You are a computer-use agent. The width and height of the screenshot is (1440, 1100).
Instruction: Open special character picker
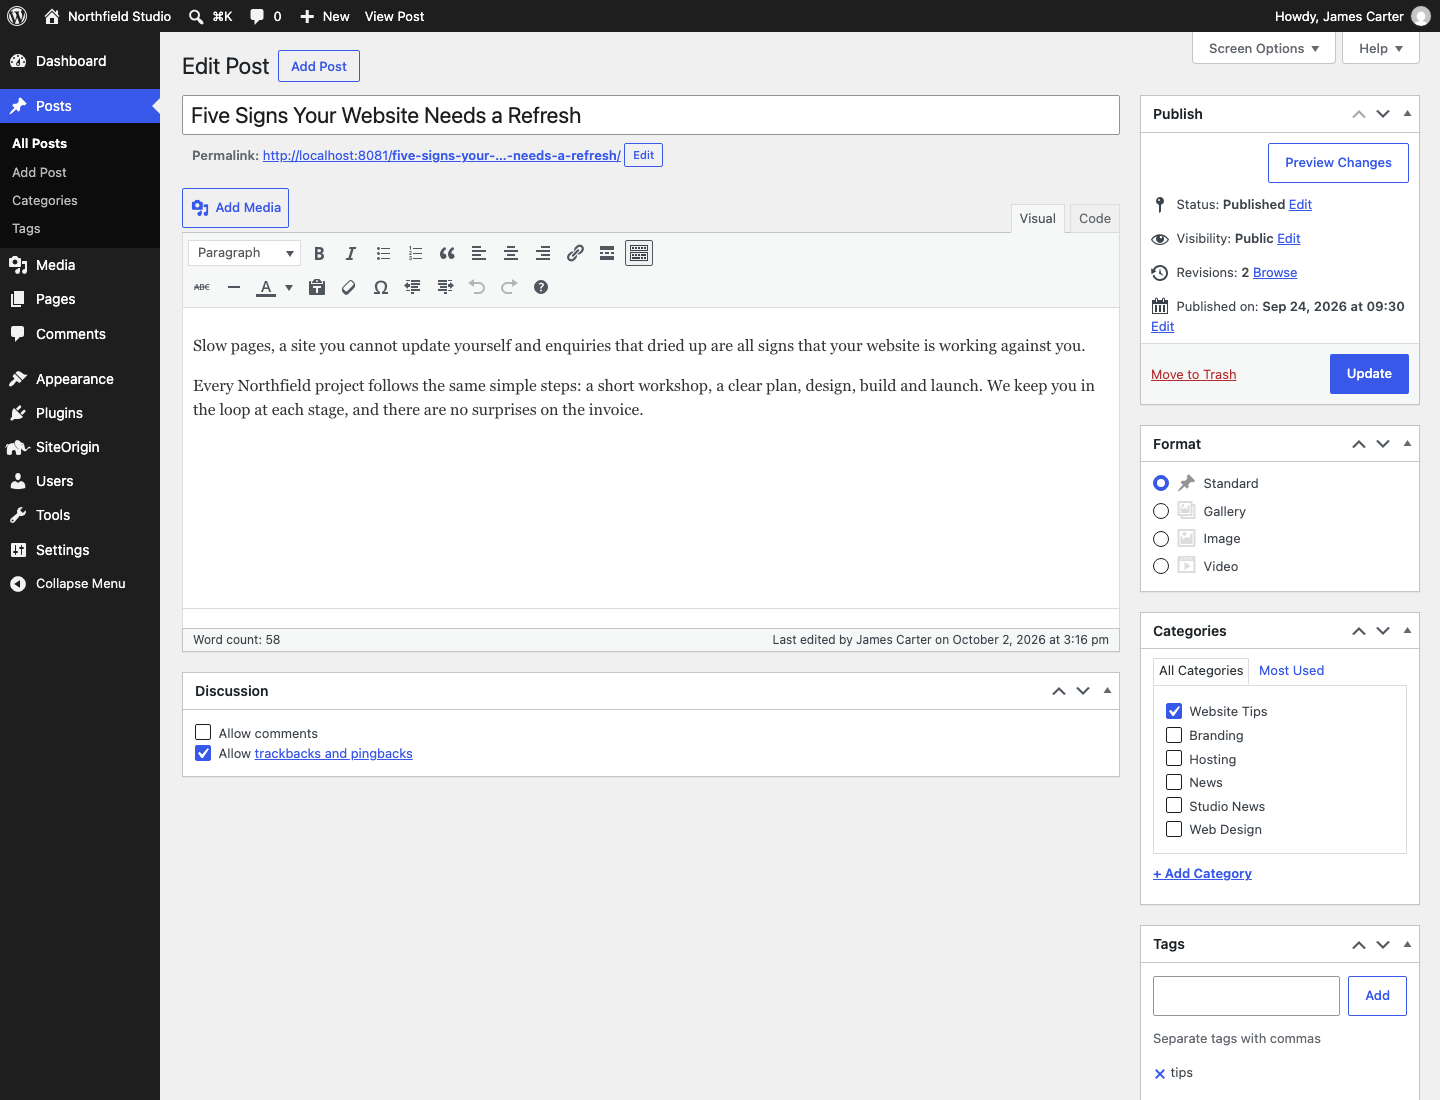381,287
